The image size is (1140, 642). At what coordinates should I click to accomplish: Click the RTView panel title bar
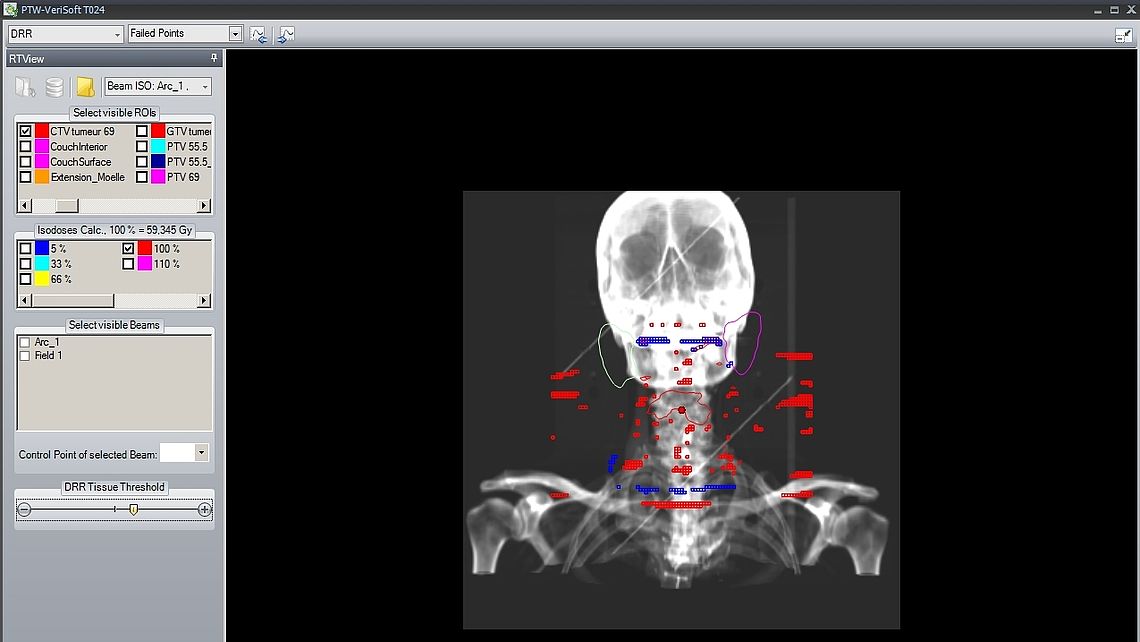click(100, 58)
